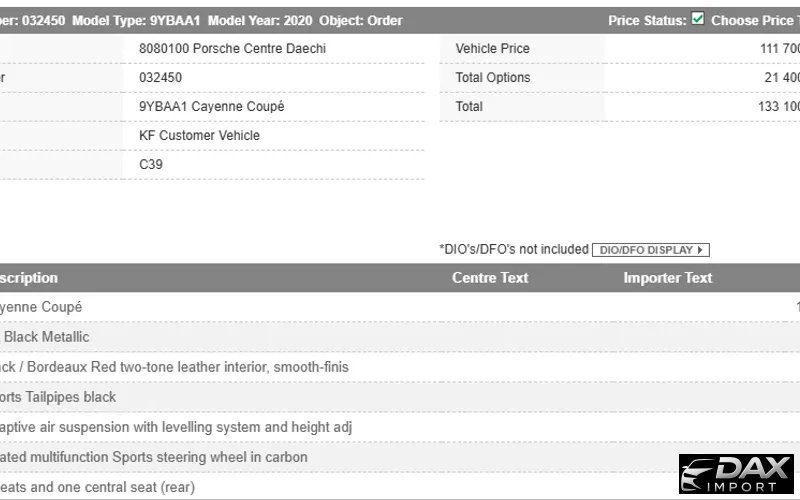
Task: Select the Centre Text column header
Action: [490, 278]
